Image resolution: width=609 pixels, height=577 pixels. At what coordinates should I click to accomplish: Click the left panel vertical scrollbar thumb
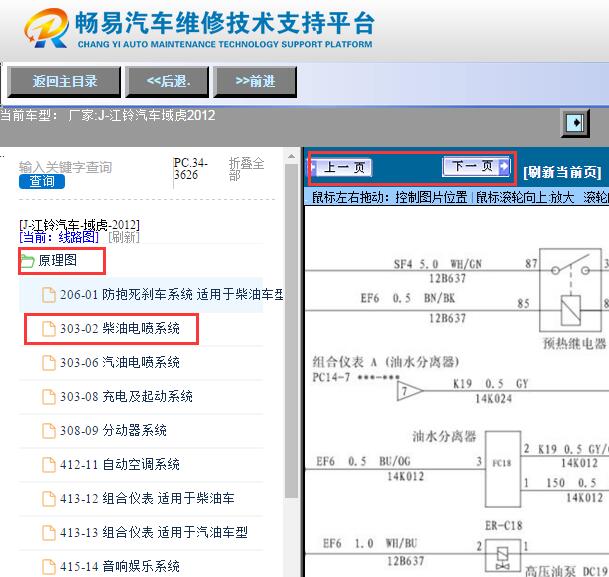click(291, 330)
